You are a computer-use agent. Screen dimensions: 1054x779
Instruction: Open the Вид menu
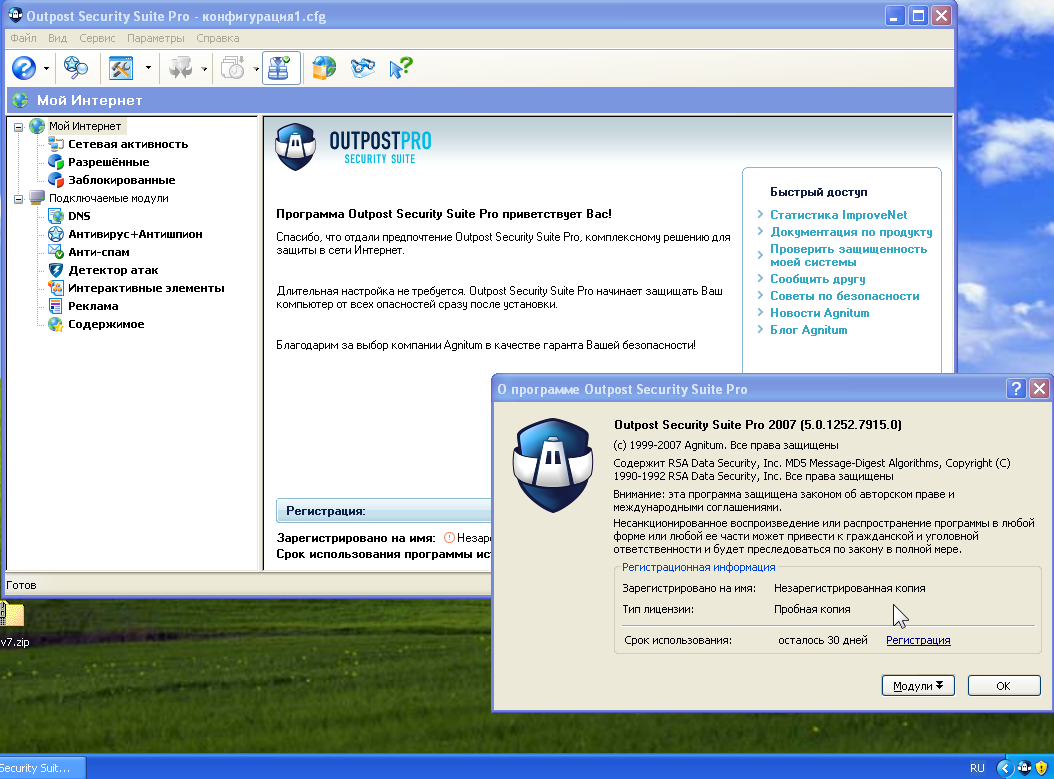[x=57, y=38]
